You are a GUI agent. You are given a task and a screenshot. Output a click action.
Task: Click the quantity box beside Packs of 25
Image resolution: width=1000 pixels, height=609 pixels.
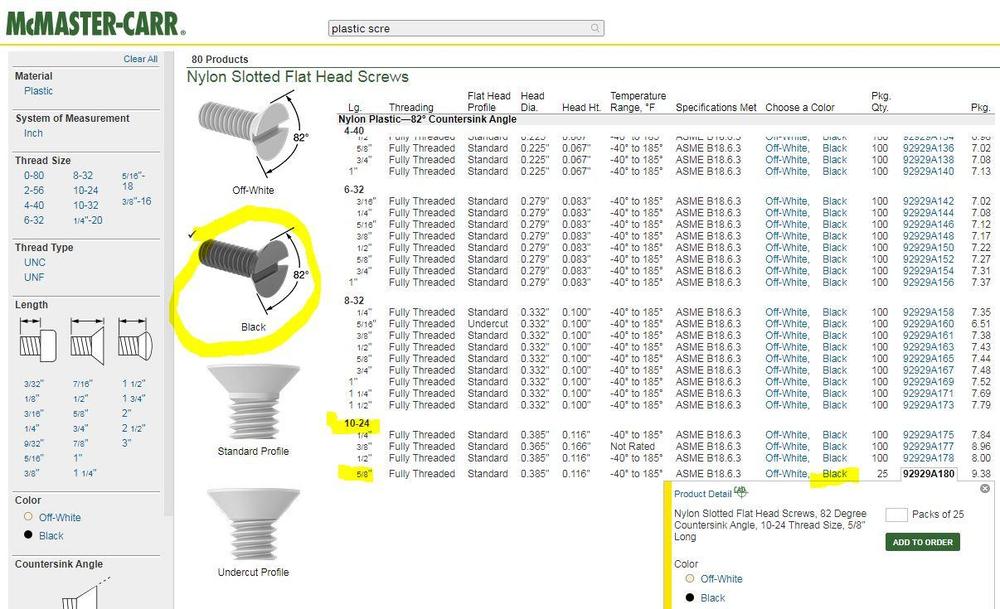point(896,515)
